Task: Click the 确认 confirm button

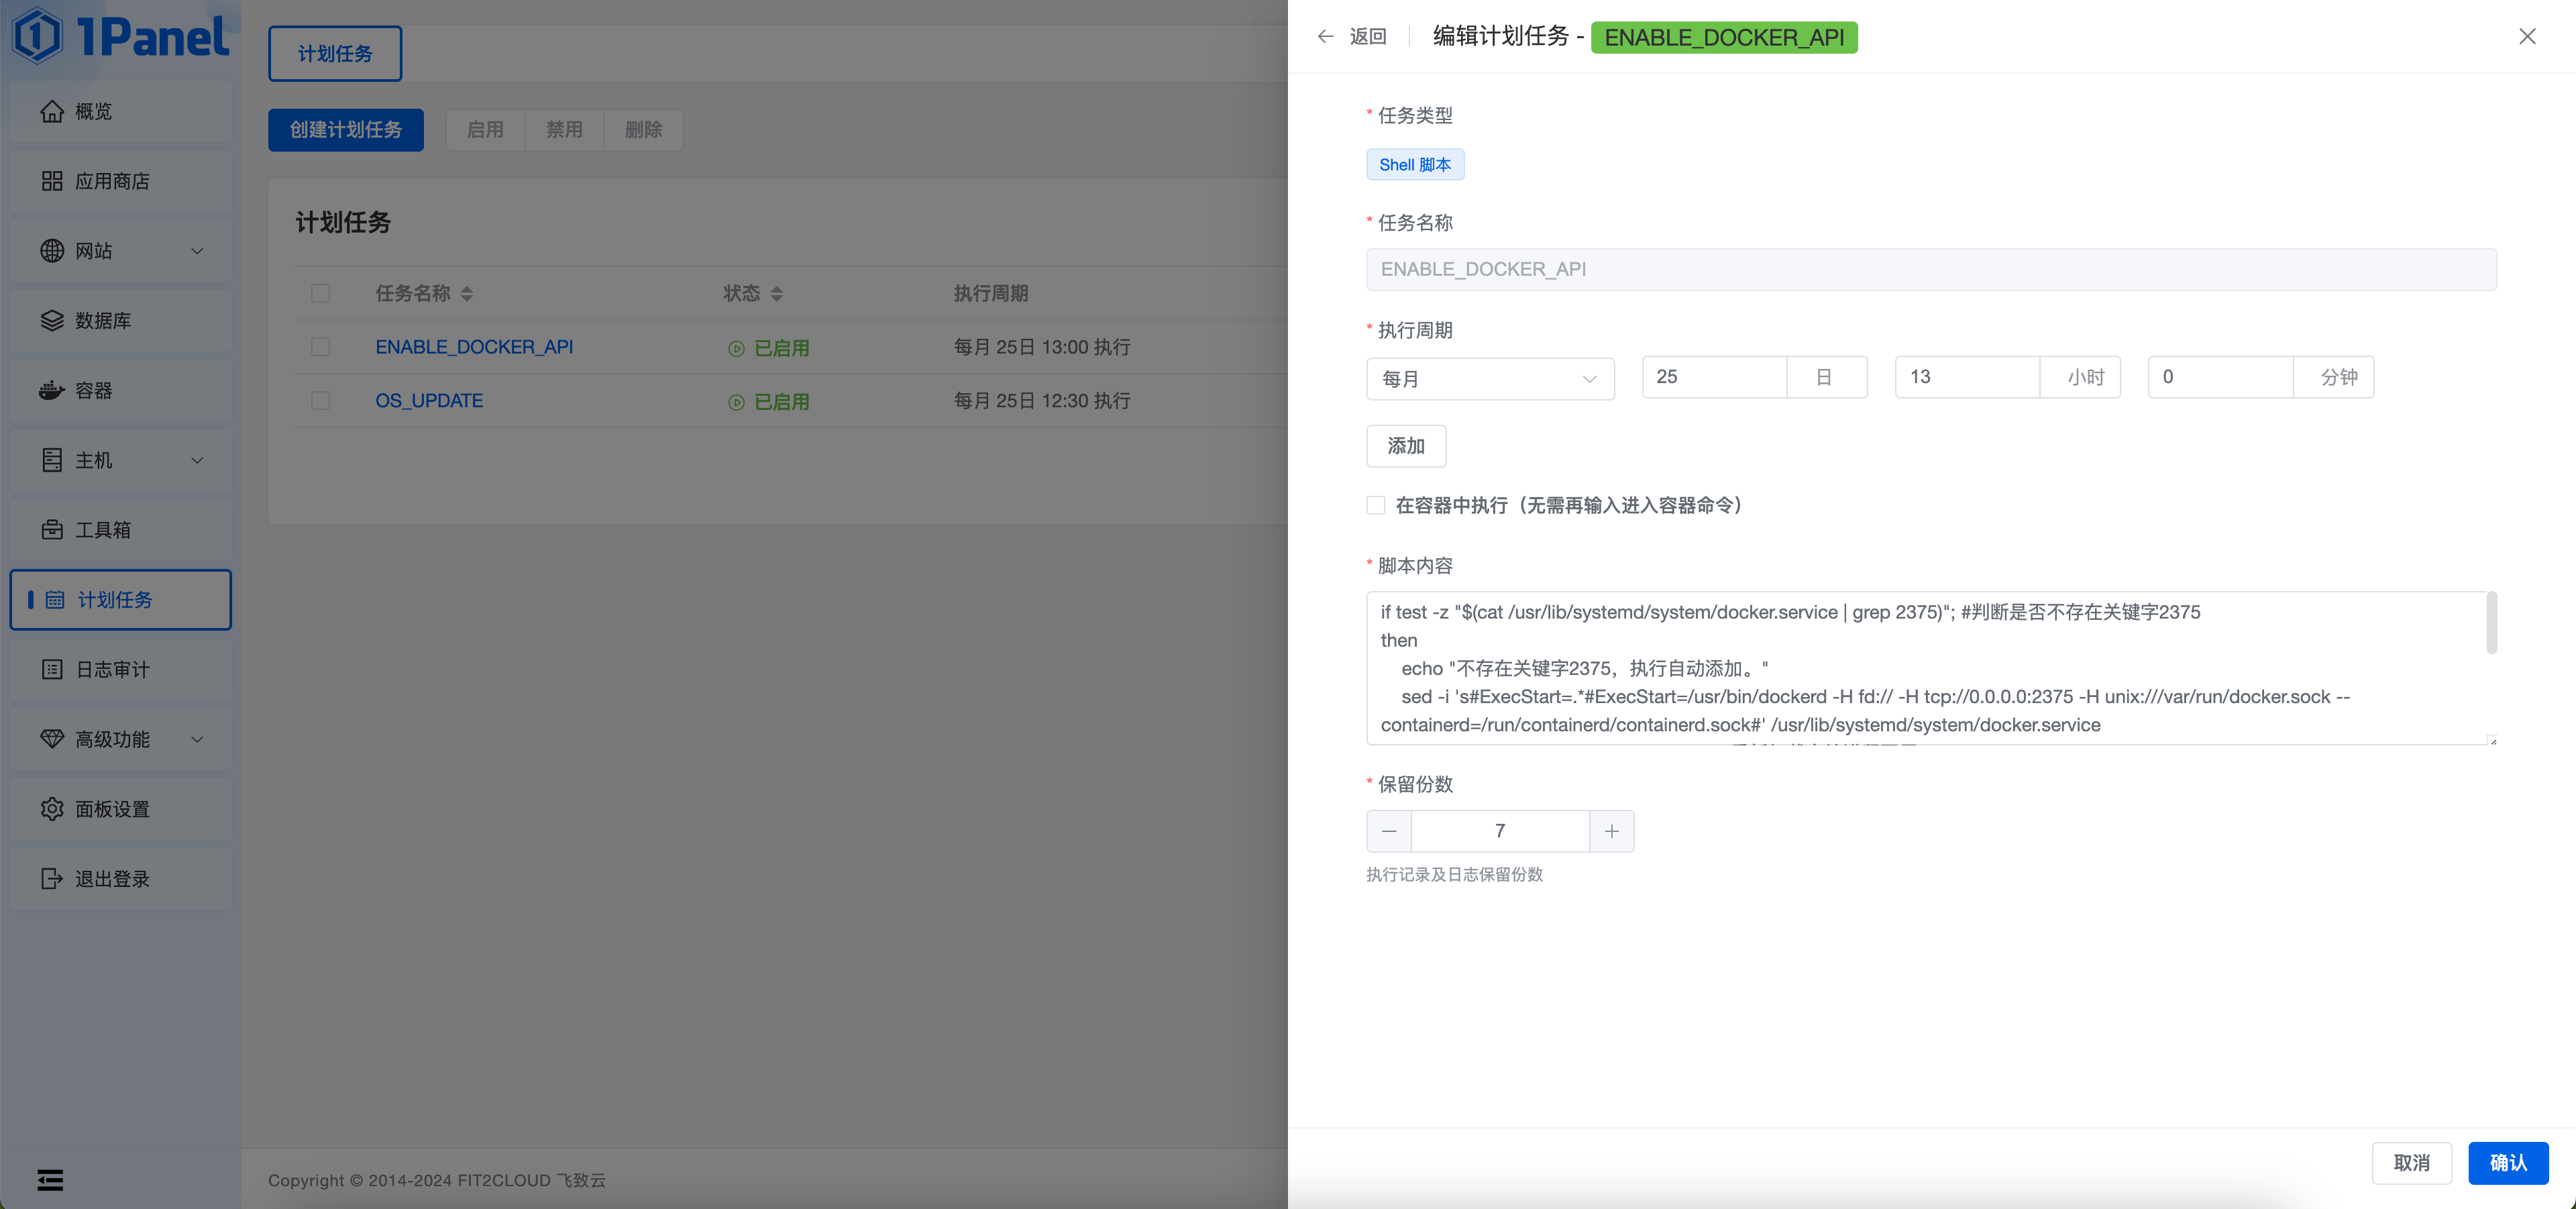Action: click(x=2507, y=1163)
